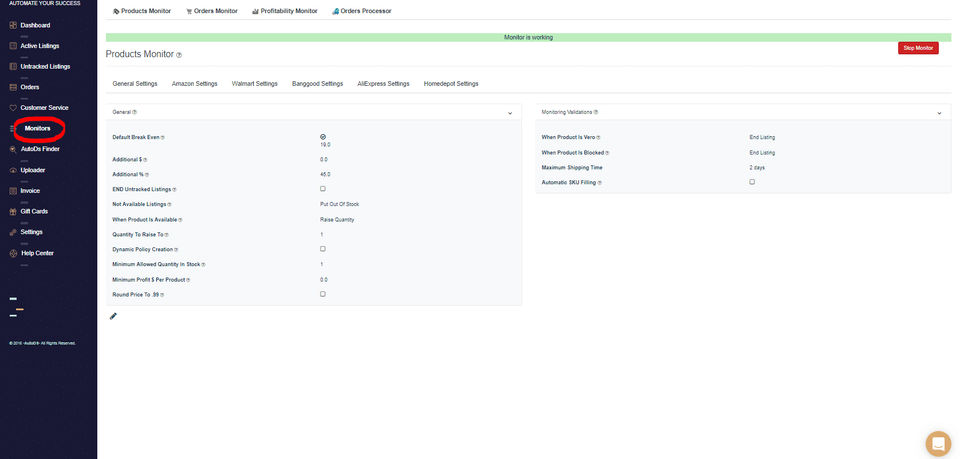Toggle Round Price To .99 checkbox
960x459 pixels.
click(x=323, y=294)
